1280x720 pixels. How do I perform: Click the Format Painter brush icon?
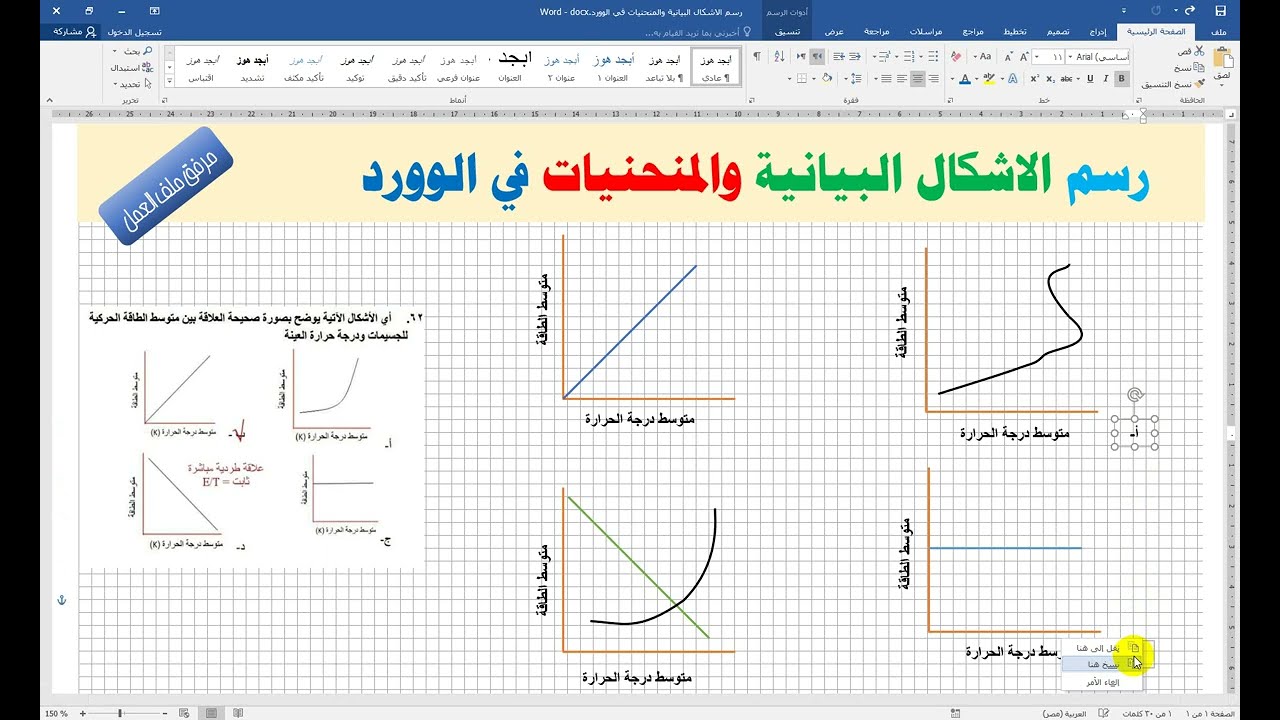1200,84
